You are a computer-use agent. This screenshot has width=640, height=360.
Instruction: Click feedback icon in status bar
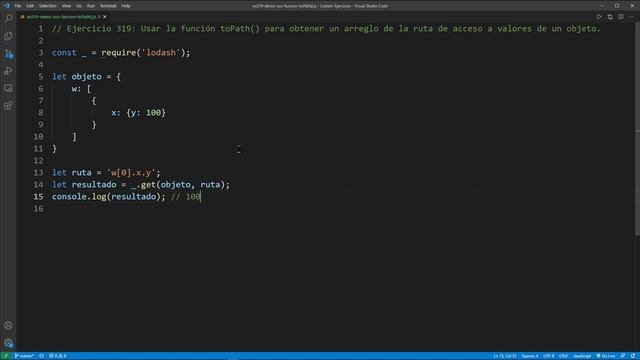[623, 356]
